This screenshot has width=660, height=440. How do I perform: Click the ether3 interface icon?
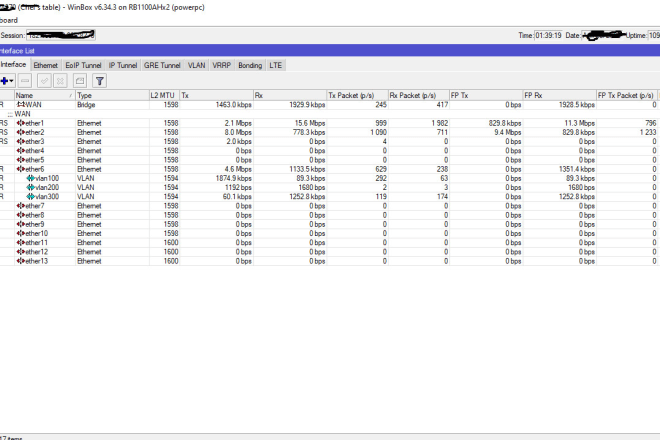[21, 141]
